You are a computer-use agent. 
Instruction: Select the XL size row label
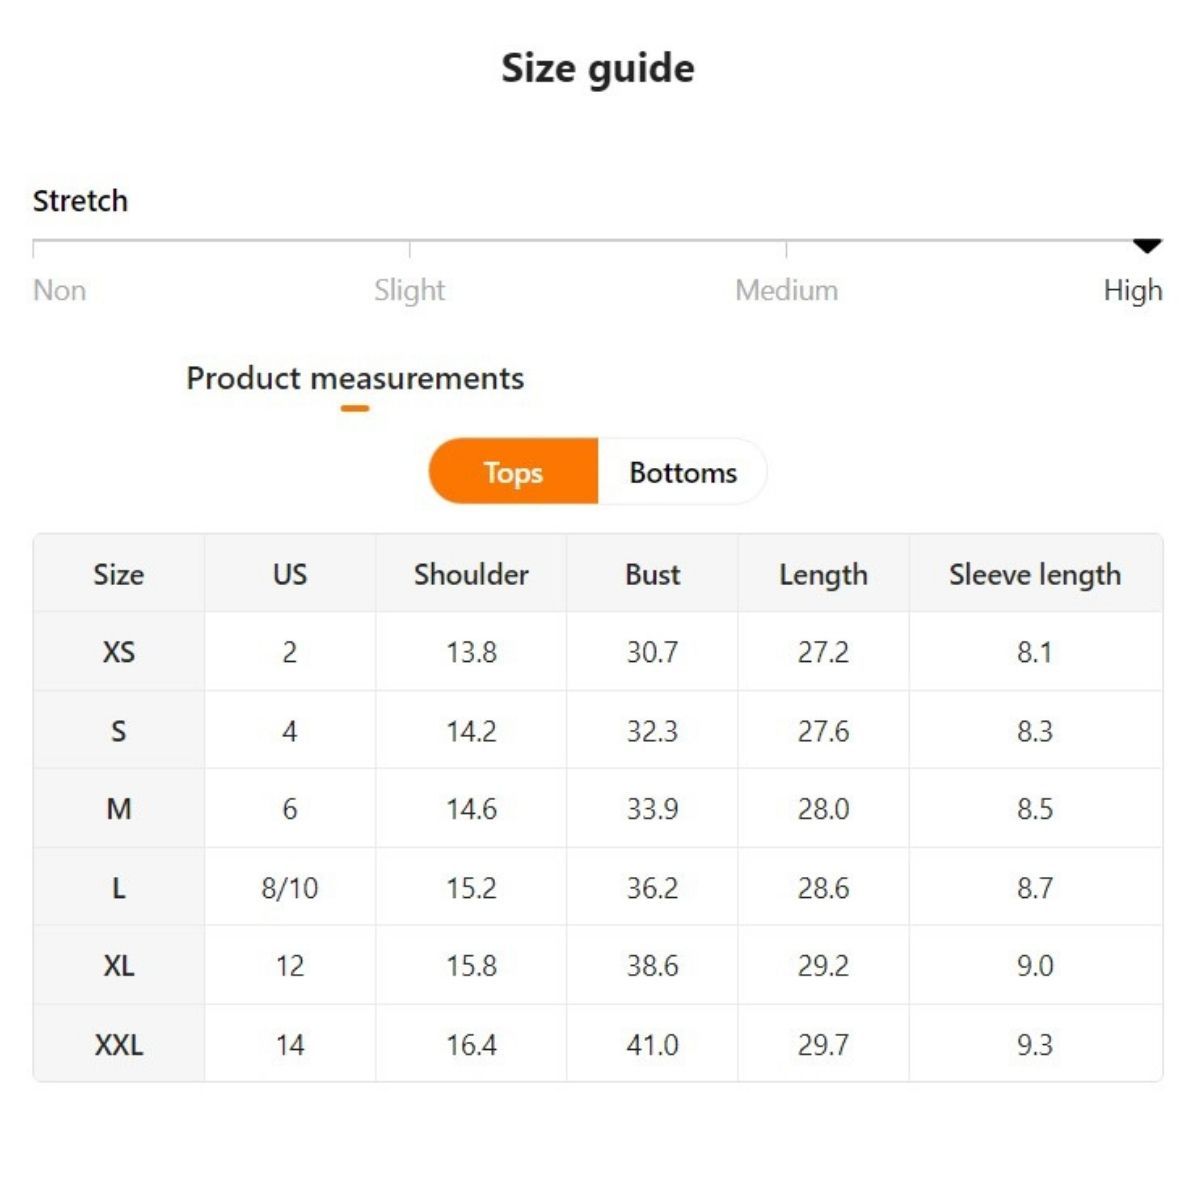tap(118, 965)
